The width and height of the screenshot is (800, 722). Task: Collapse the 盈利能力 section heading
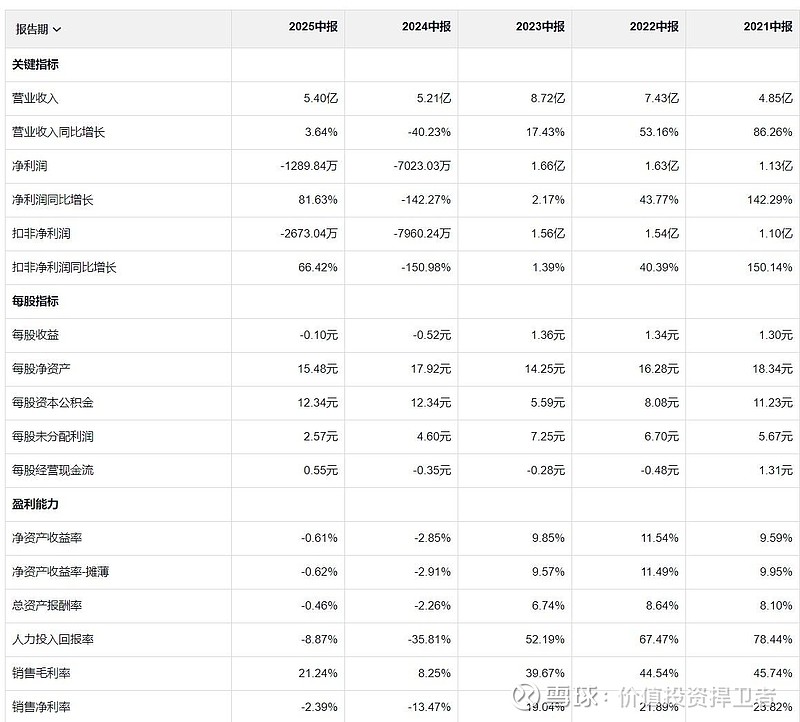click(x=35, y=504)
